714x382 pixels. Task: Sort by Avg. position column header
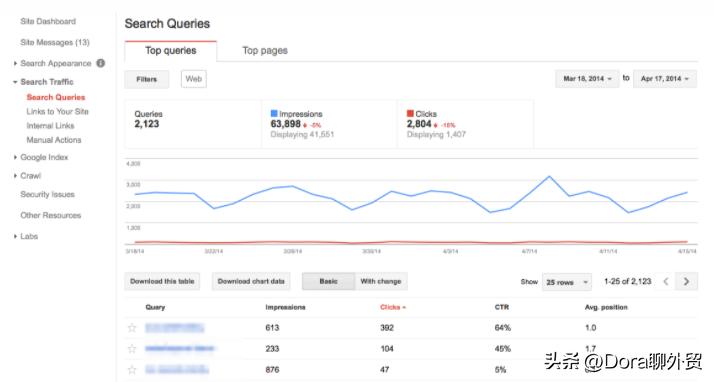pyautogui.click(x=606, y=307)
